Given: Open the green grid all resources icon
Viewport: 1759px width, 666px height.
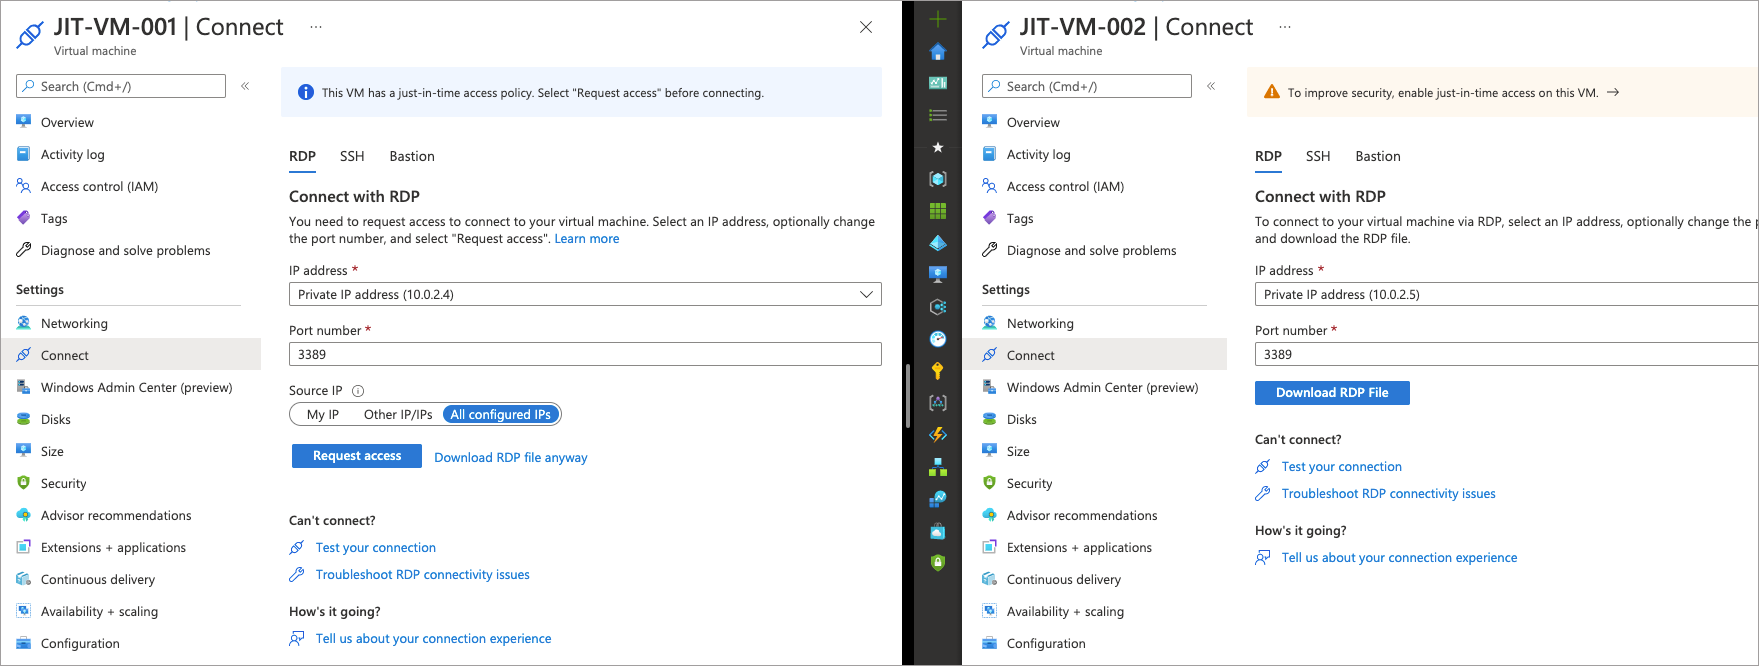Looking at the screenshot, I should pos(937,211).
